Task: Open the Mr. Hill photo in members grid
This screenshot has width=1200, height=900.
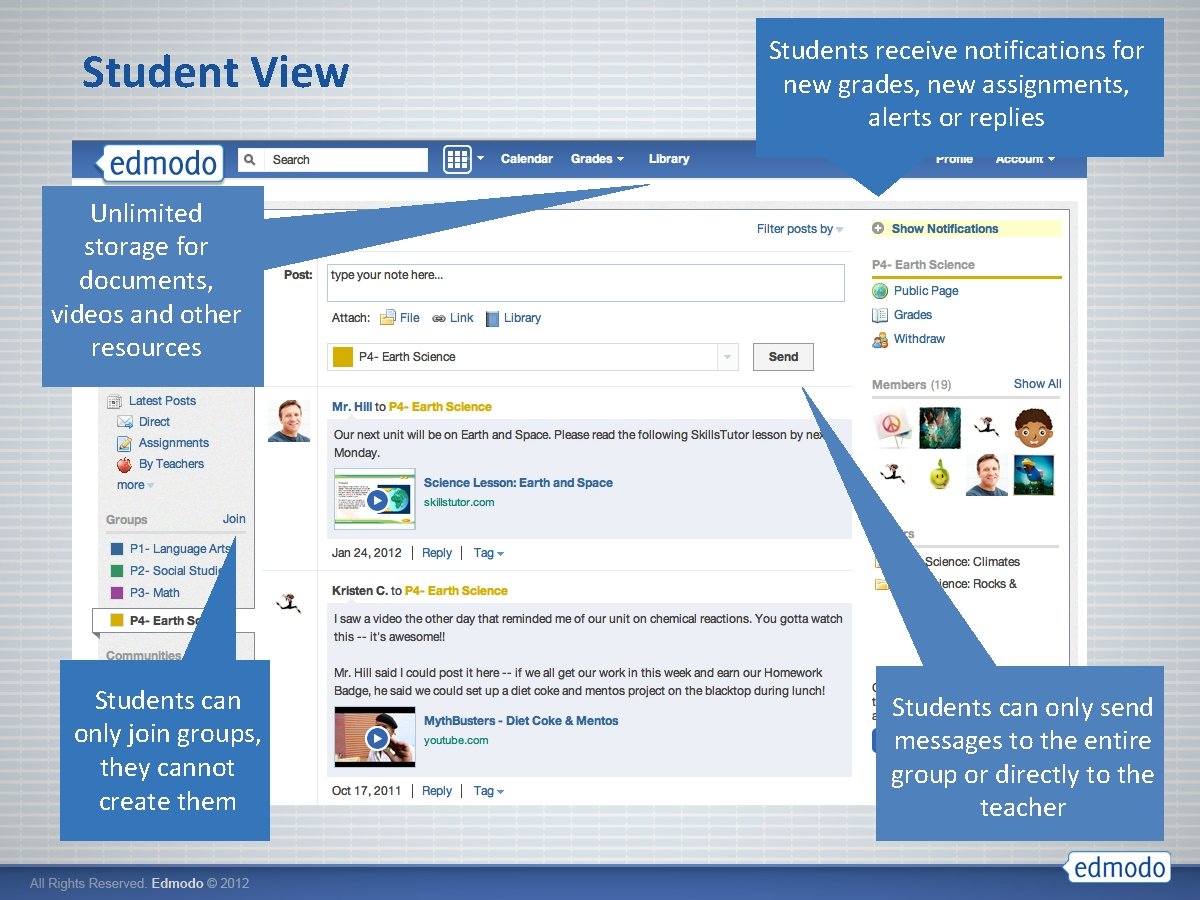Action: tap(987, 475)
